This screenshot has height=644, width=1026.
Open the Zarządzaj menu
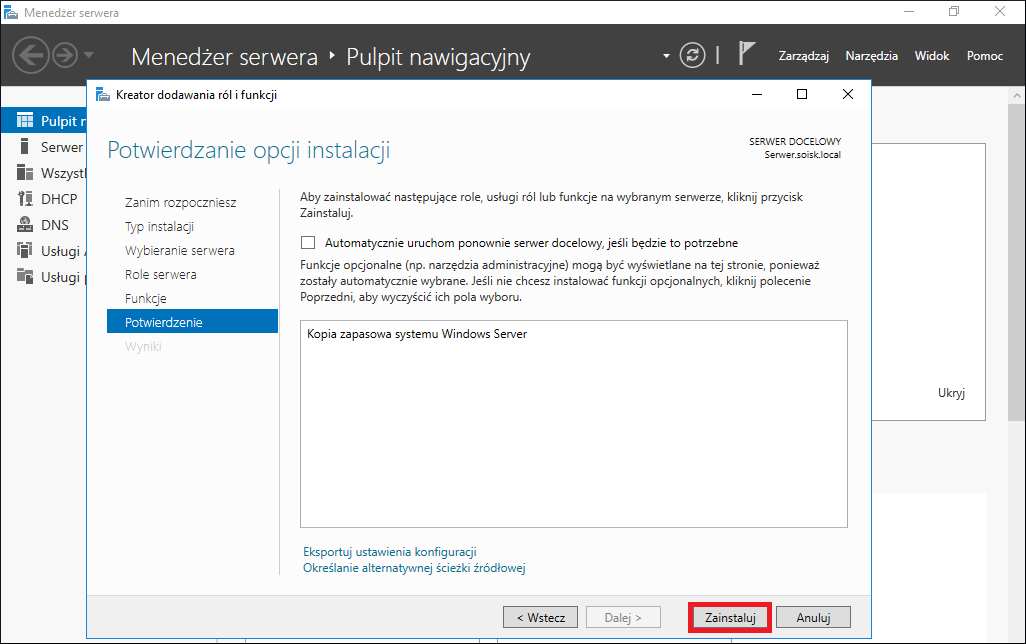[804, 56]
